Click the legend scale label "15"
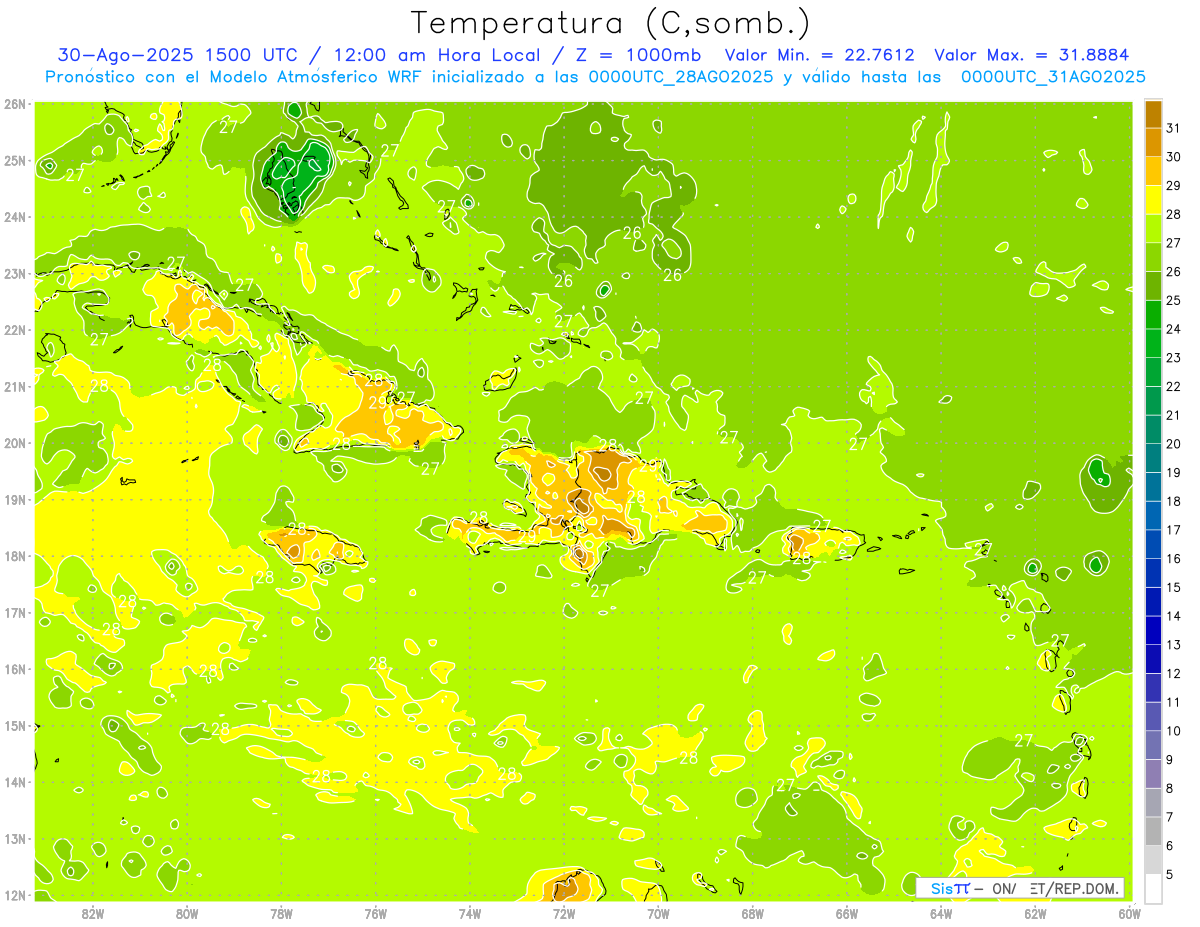The width and height of the screenshot is (1200, 927). [1174, 587]
